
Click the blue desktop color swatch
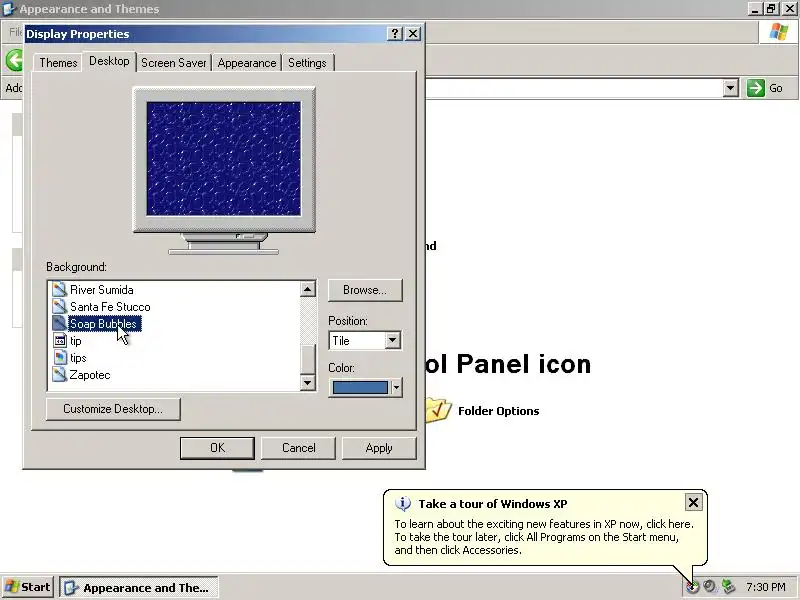360,388
